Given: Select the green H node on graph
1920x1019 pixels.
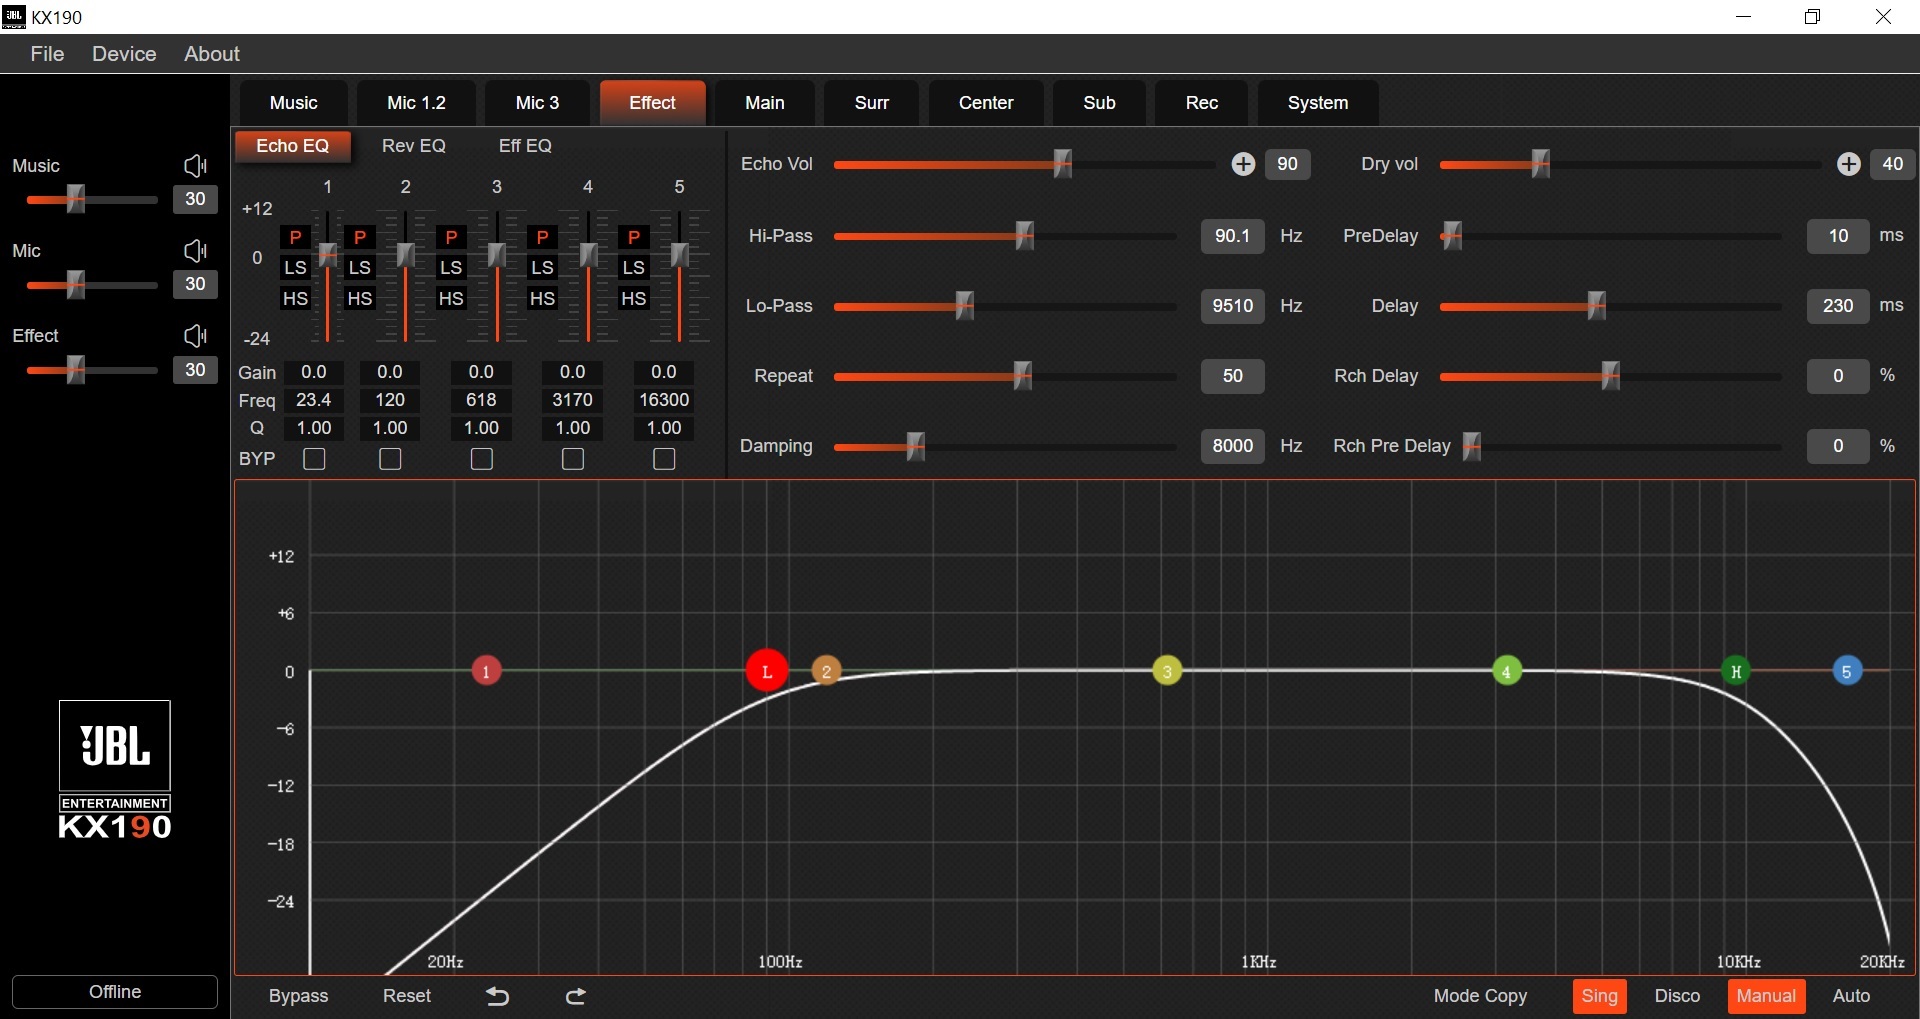Looking at the screenshot, I should (x=1736, y=671).
